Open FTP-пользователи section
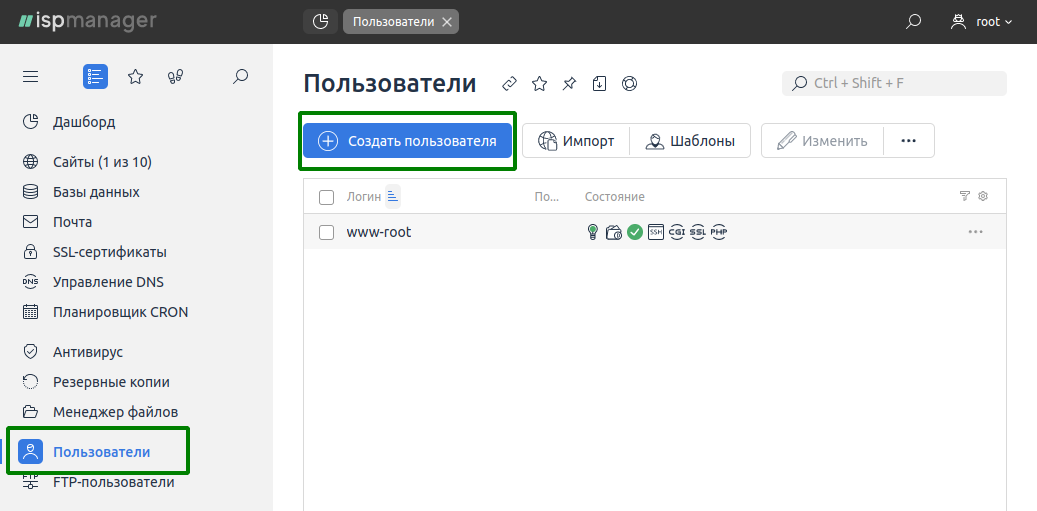Image resolution: width=1037 pixels, height=511 pixels. coord(114,483)
